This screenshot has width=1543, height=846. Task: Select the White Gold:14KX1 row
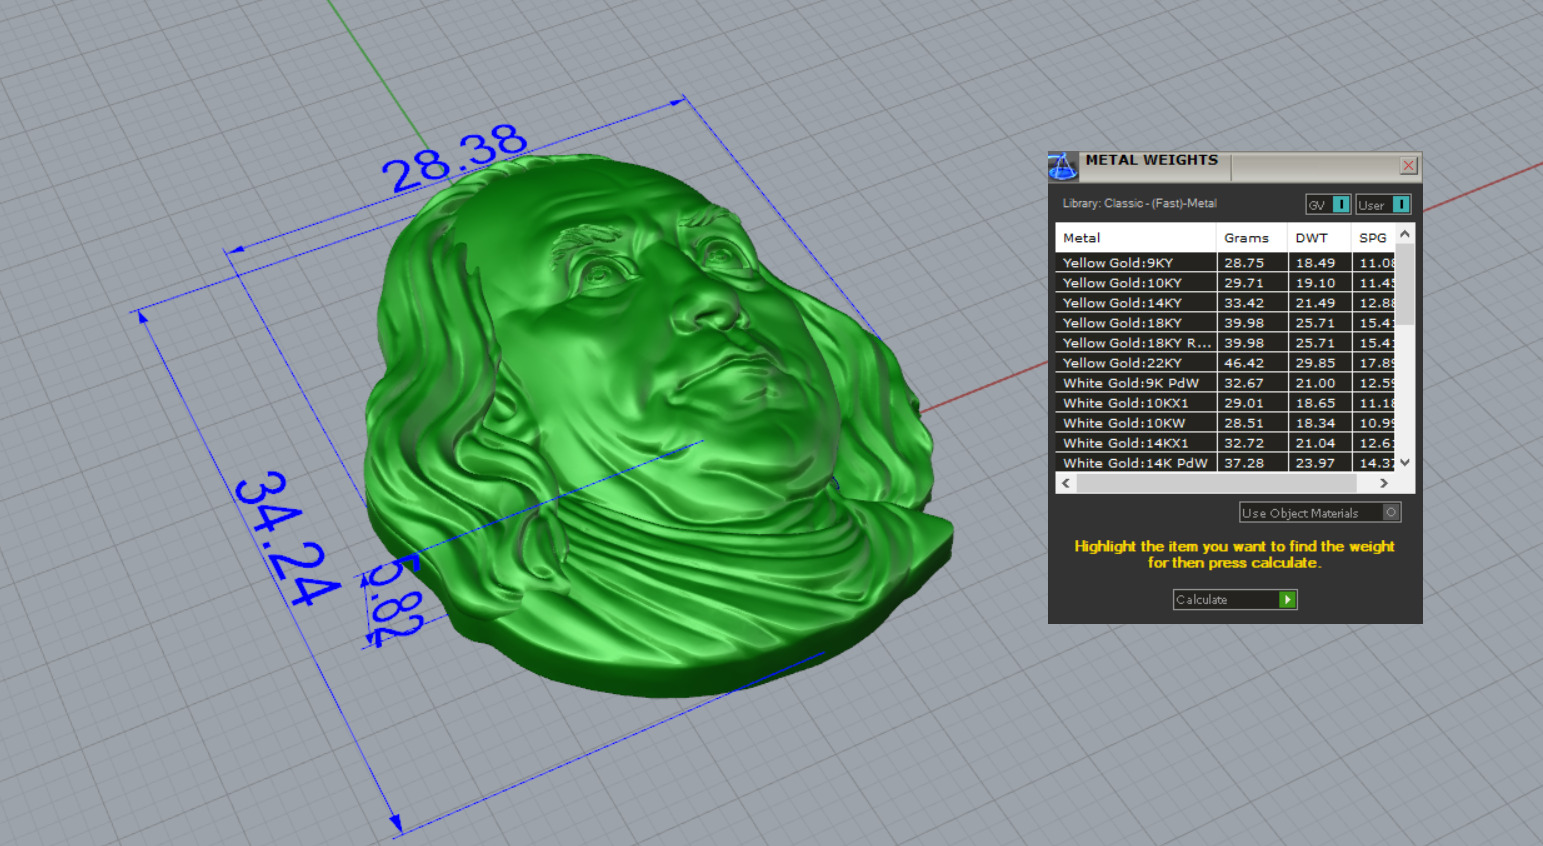pyautogui.click(x=1225, y=443)
